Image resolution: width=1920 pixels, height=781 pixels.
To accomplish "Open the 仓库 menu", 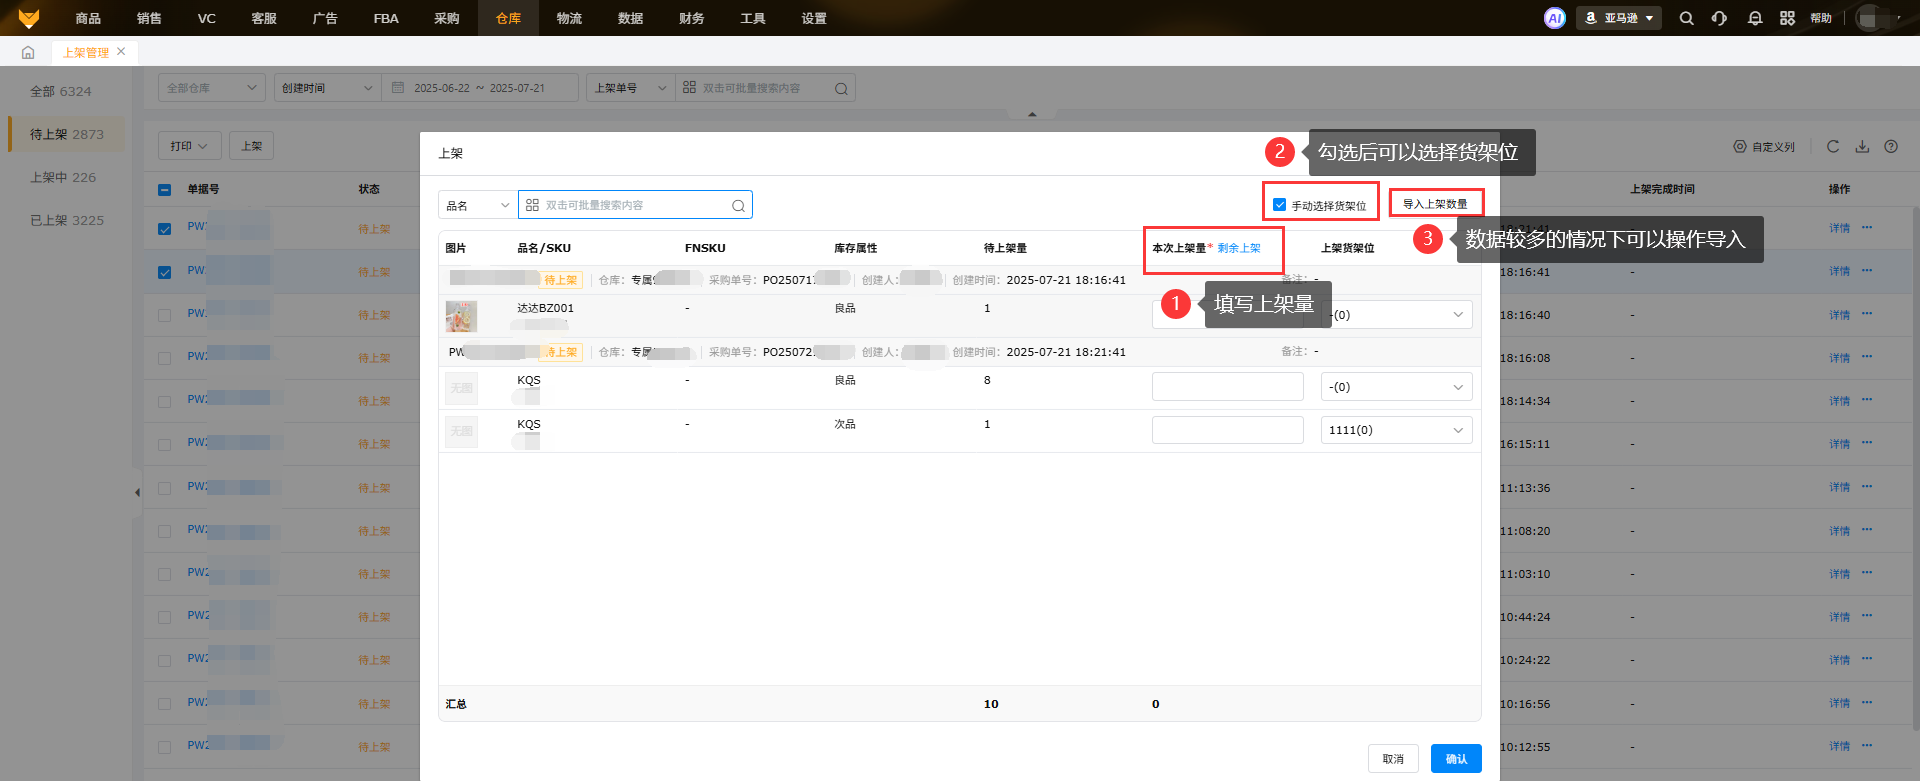I will pos(508,18).
